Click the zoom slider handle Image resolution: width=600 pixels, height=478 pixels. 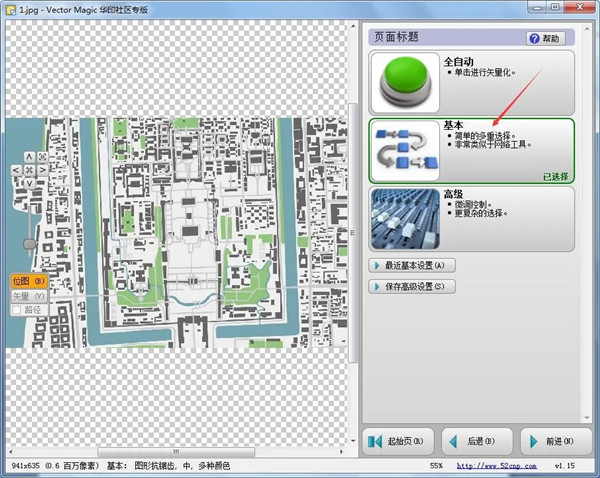click(29, 243)
